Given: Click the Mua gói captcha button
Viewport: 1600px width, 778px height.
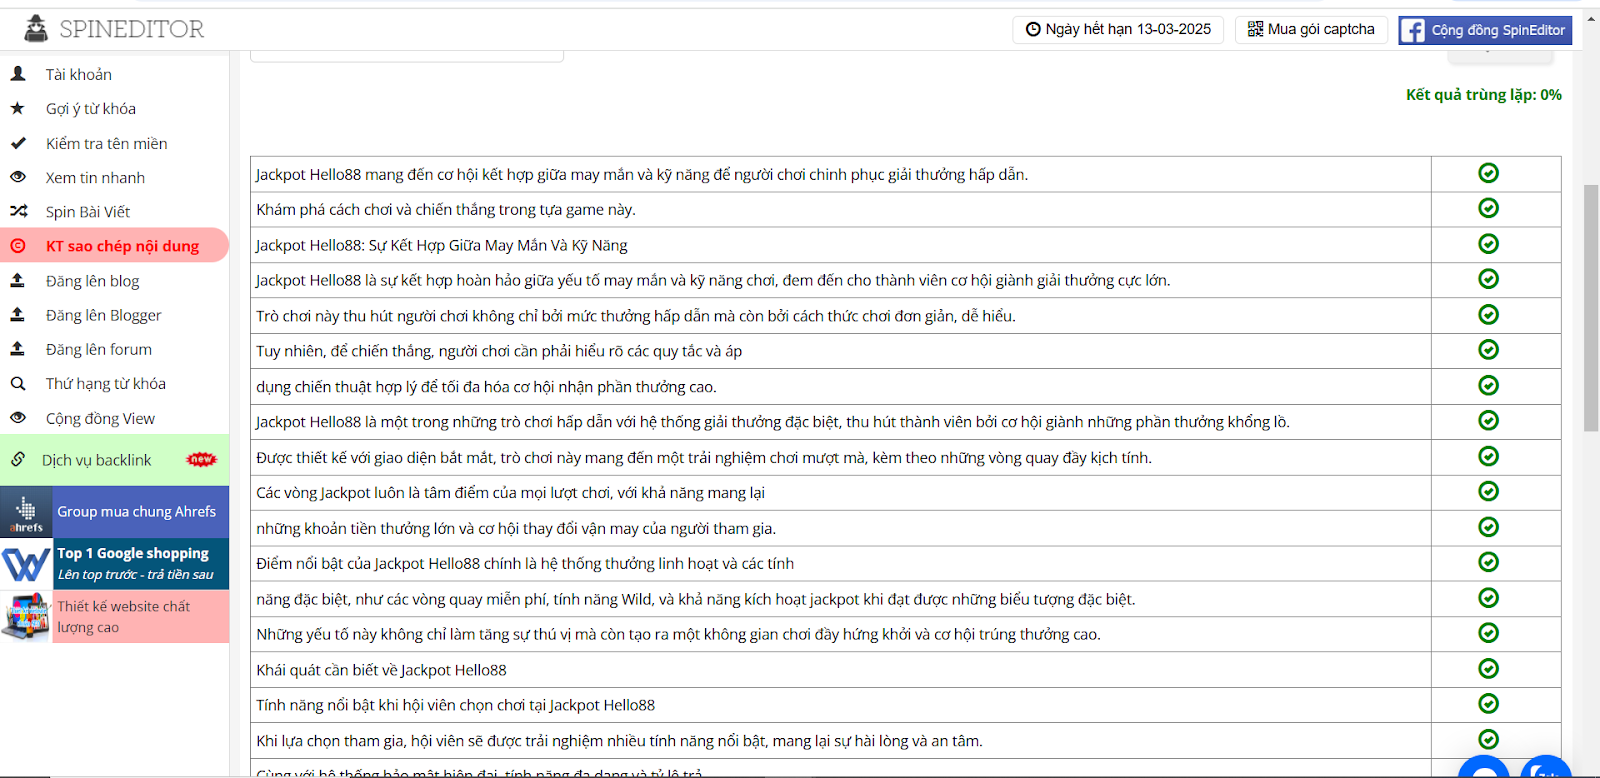Looking at the screenshot, I should (x=1311, y=29).
